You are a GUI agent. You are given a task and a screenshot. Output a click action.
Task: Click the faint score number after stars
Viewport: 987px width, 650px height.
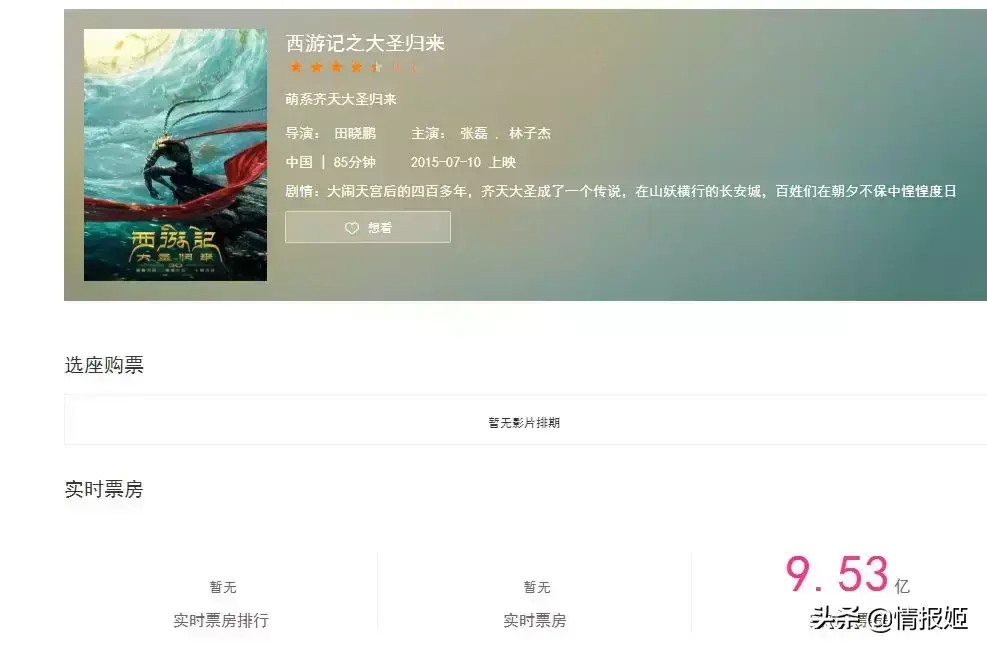tap(404, 67)
